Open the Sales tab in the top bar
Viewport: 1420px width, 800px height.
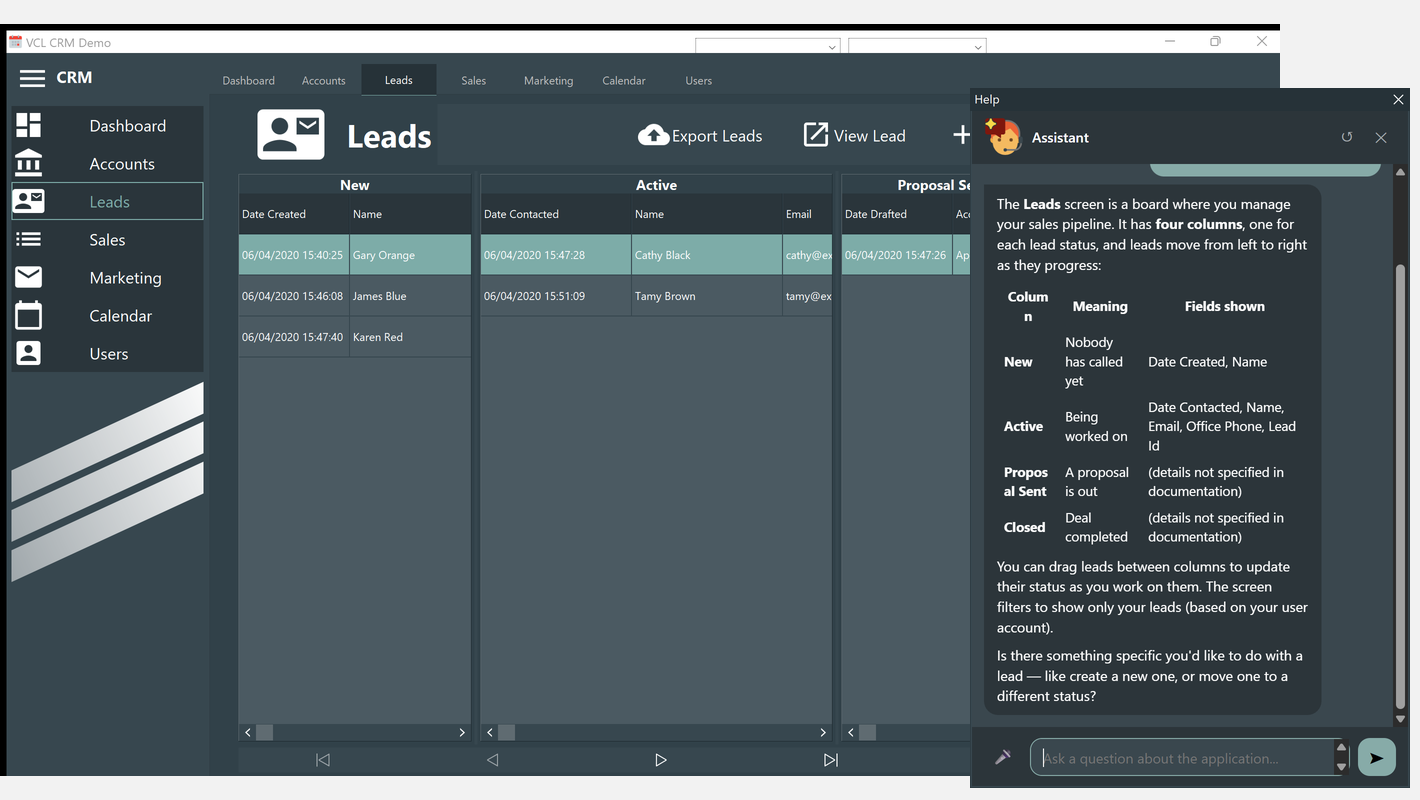474,80
